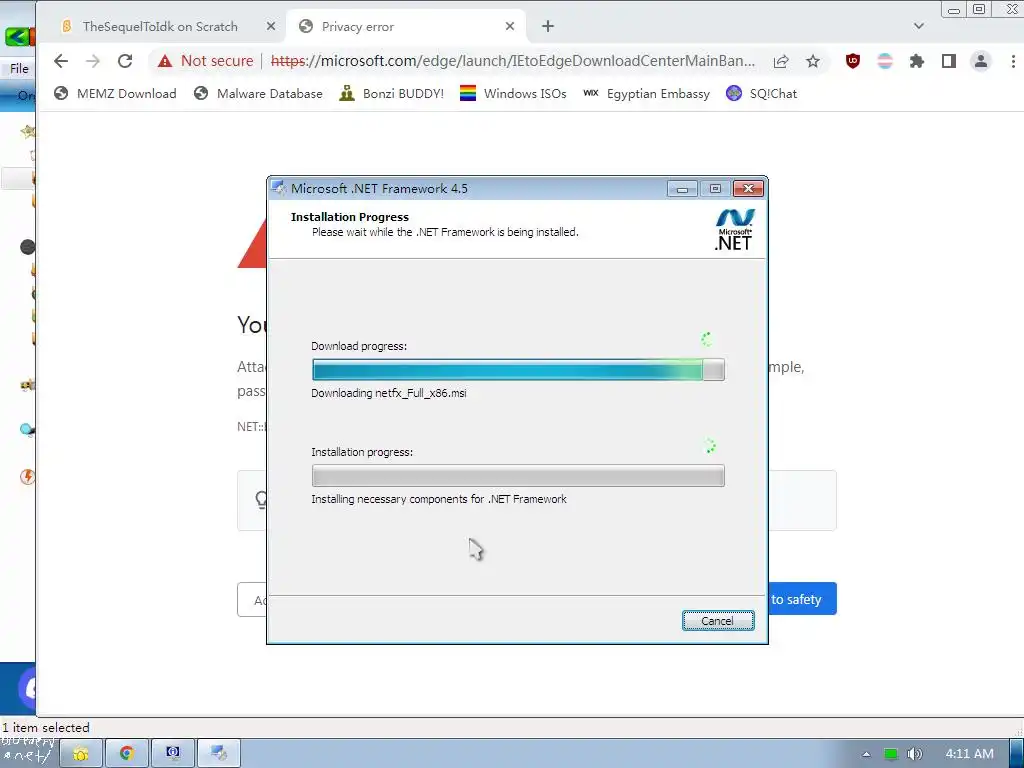Click the Show desktop button
This screenshot has height=768, width=1024.
coord(1016,754)
